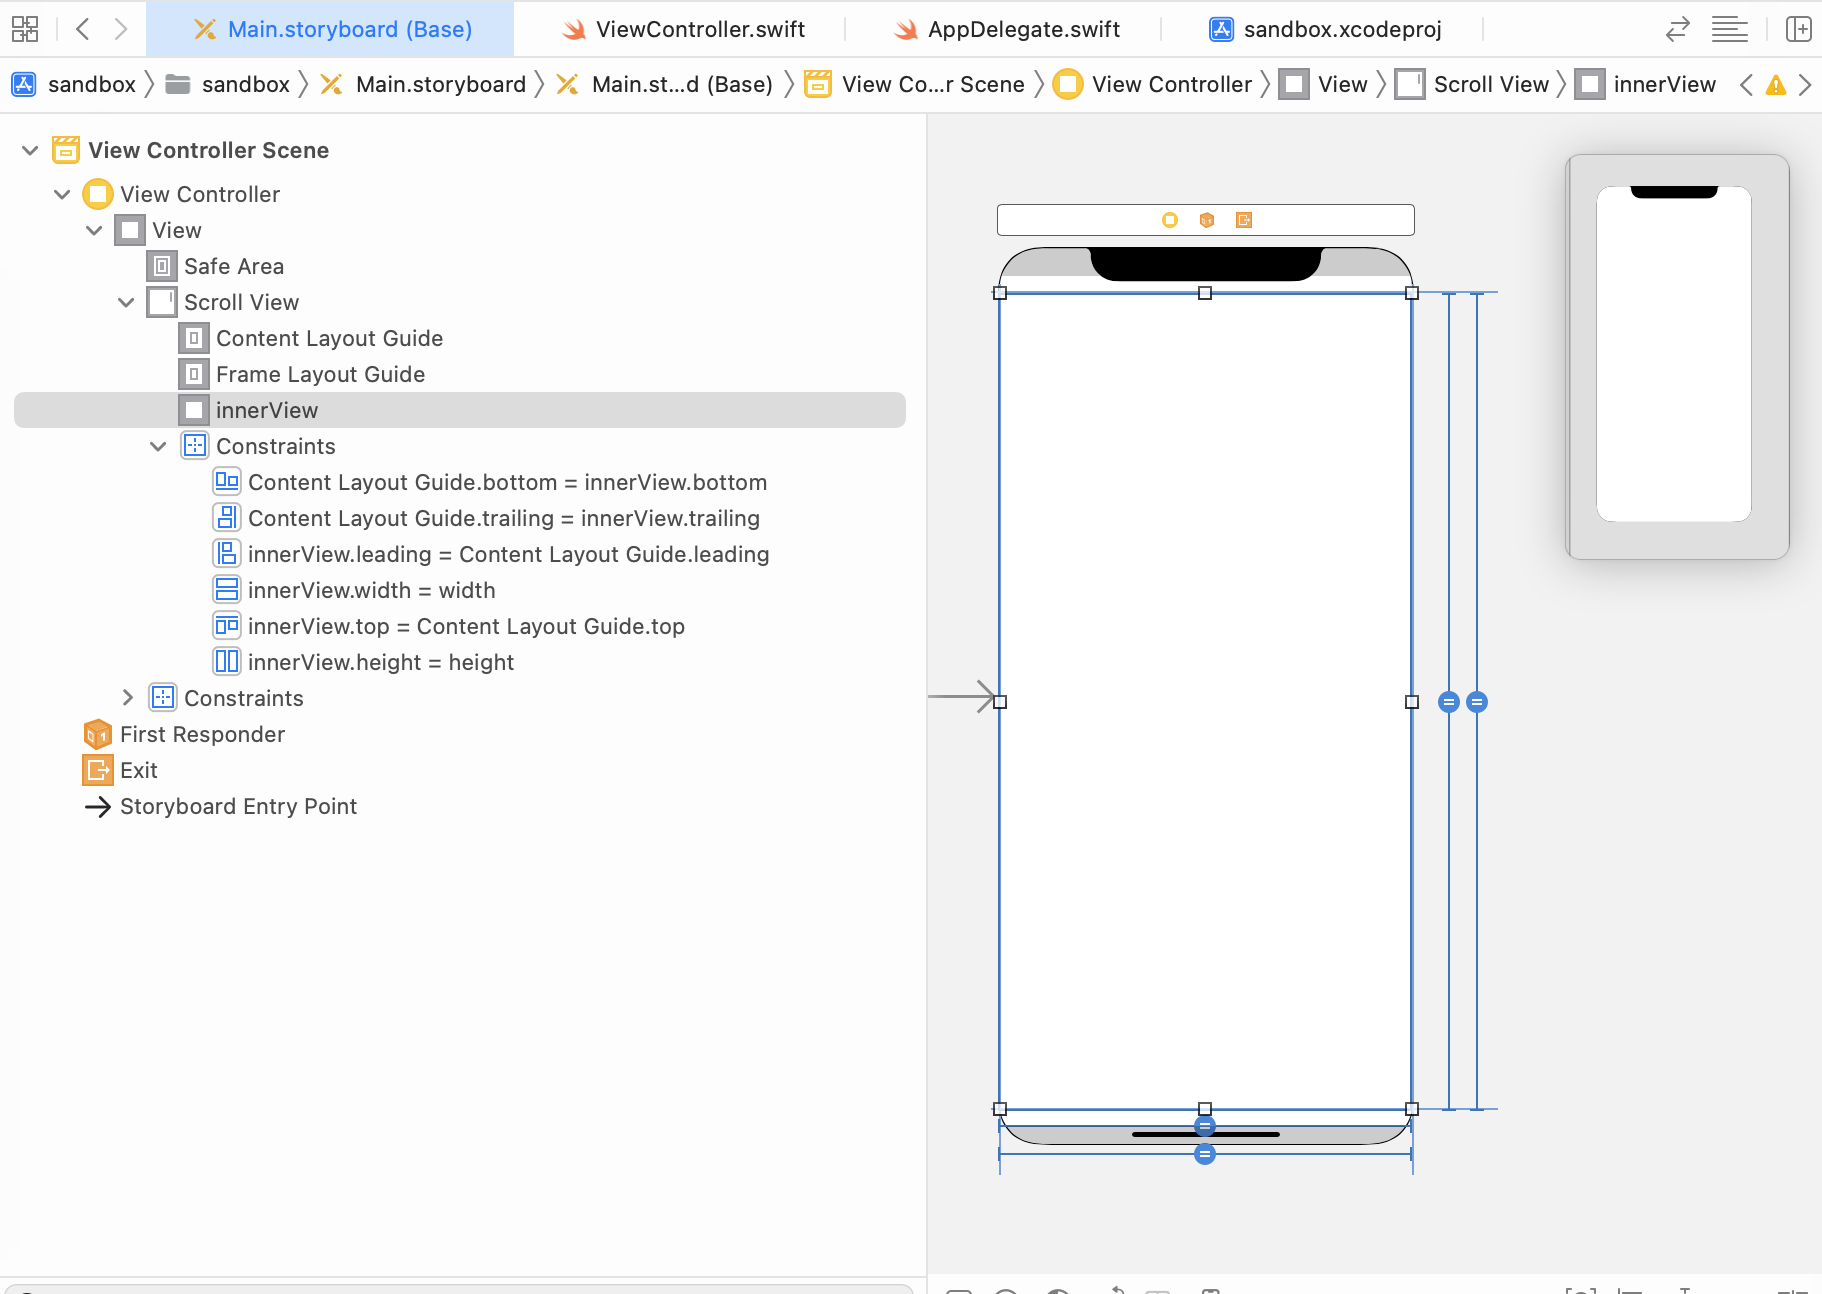The width and height of the screenshot is (1822, 1294).
Task: Click the Exit icon in scene dock
Action: tap(1244, 220)
